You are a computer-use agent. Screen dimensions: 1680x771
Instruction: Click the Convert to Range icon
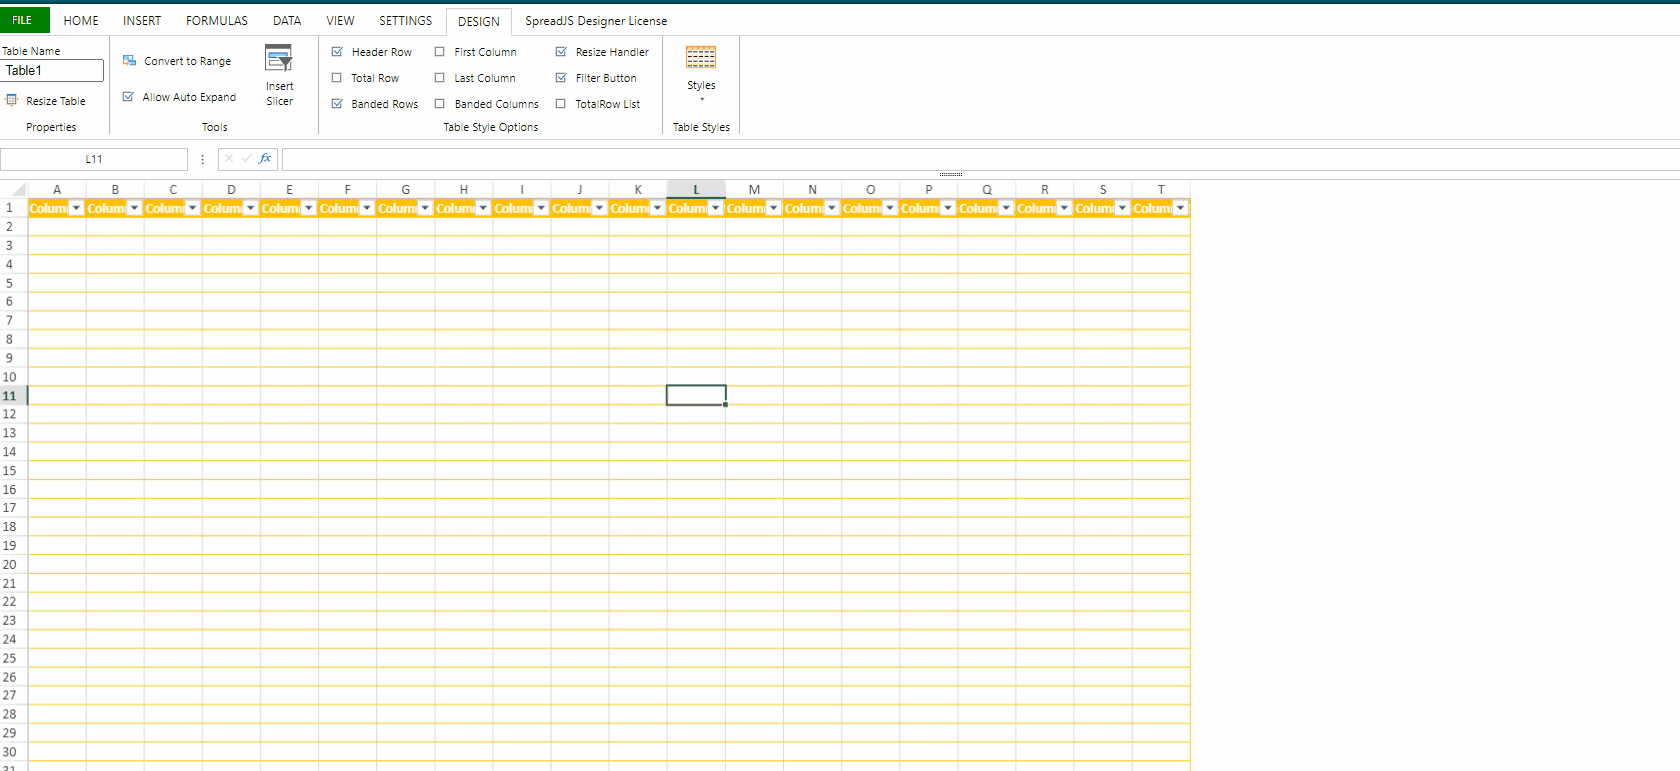click(130, 61)
